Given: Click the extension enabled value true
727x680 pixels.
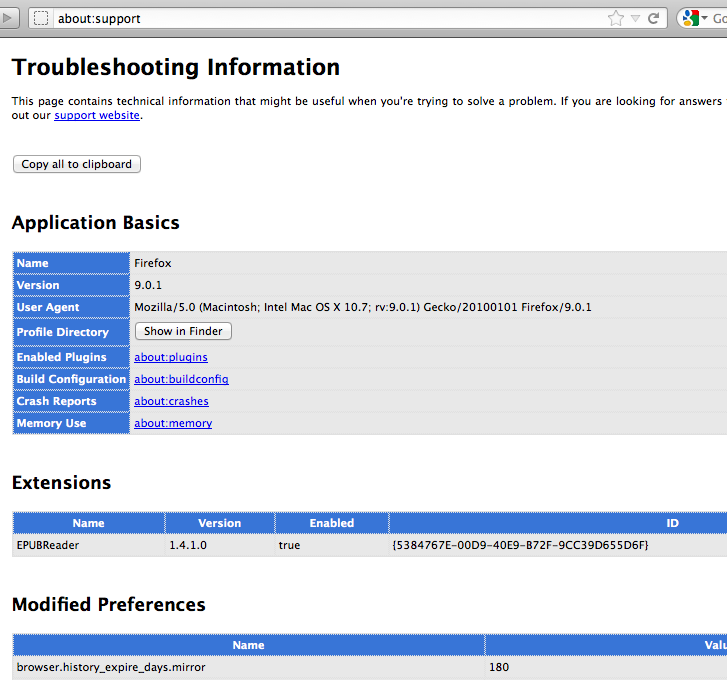Looking at the screenshot, I should (289, 545).
